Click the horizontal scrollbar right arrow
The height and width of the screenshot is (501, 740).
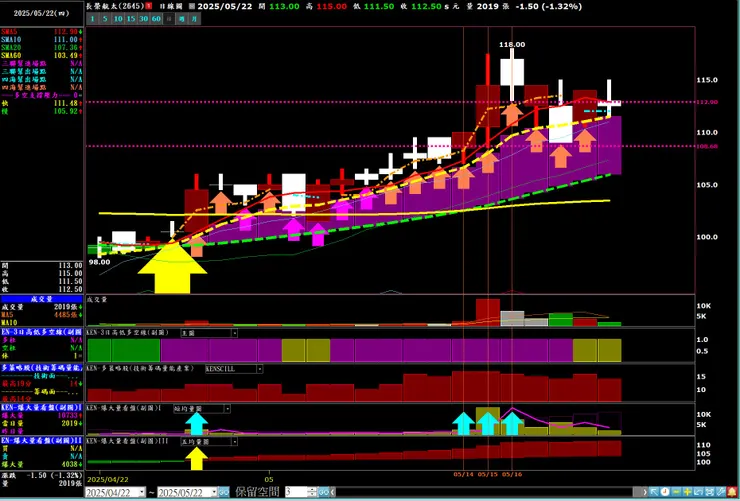pyautogui.click(x=645, y=492)
